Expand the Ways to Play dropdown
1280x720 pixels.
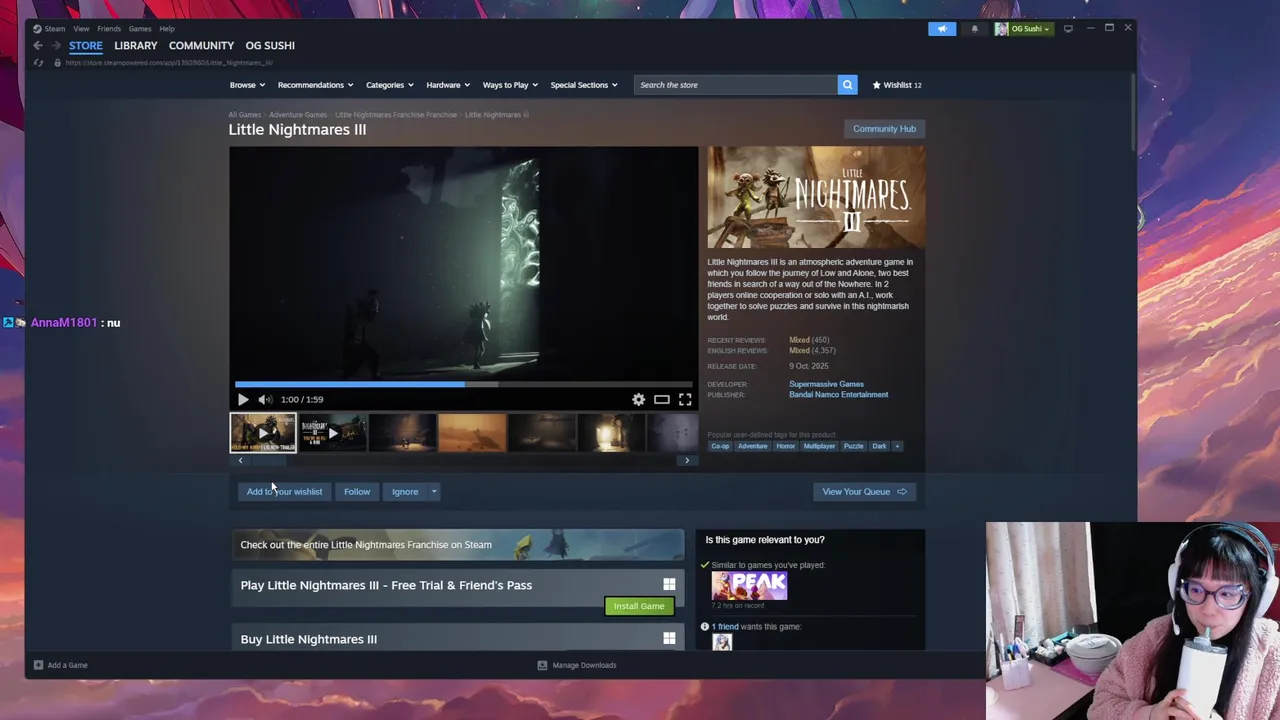(x=510, y=85)
